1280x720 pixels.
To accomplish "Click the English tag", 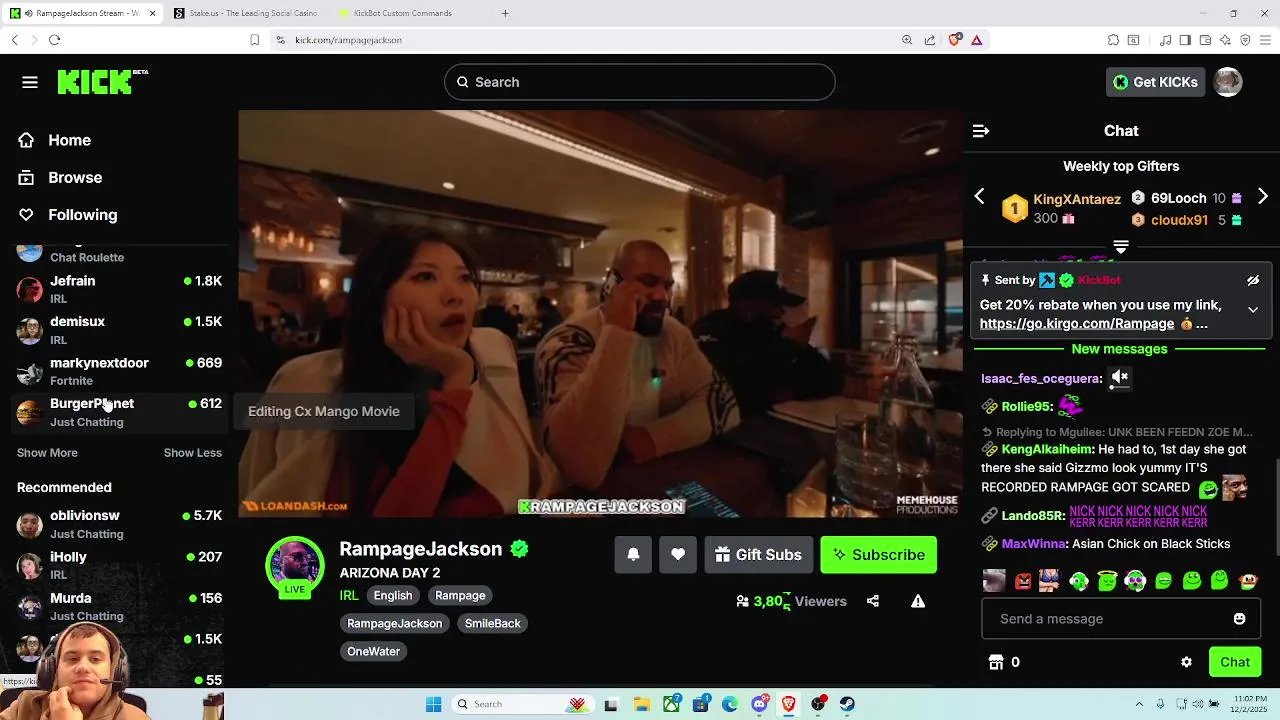I will tap(393, 595).
